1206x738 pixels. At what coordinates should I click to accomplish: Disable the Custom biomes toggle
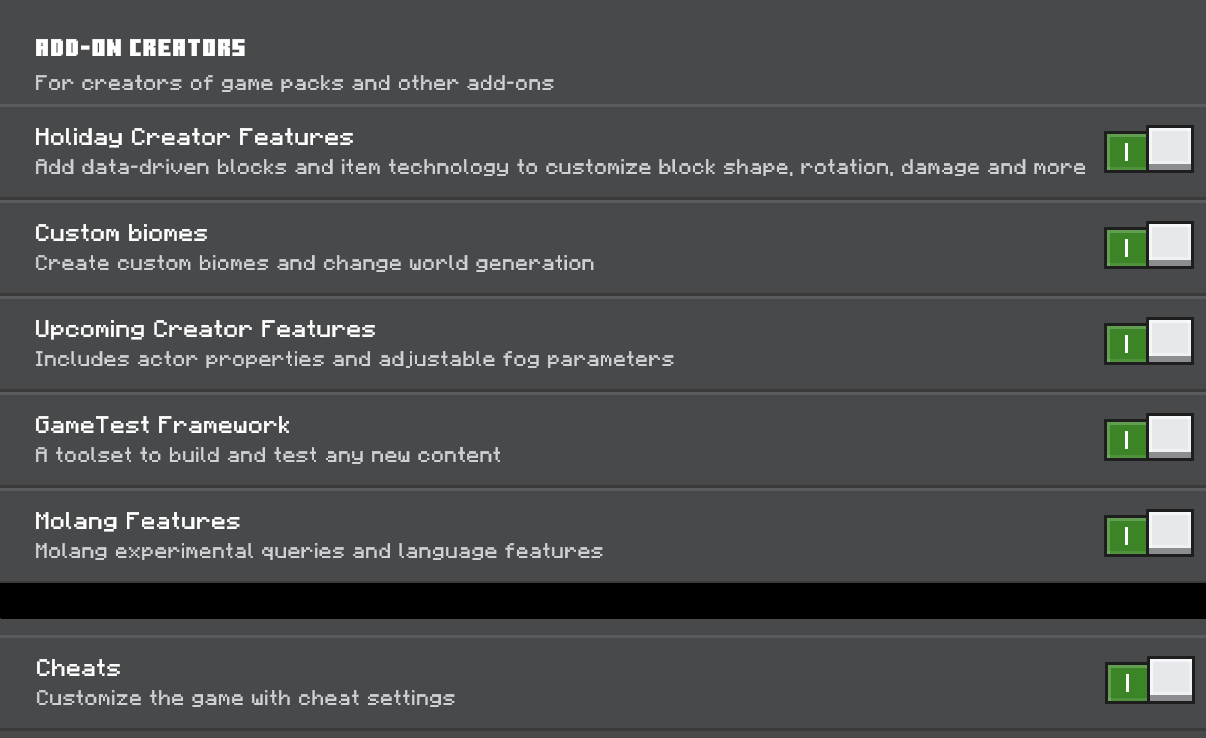click(x=1148, y=246)
